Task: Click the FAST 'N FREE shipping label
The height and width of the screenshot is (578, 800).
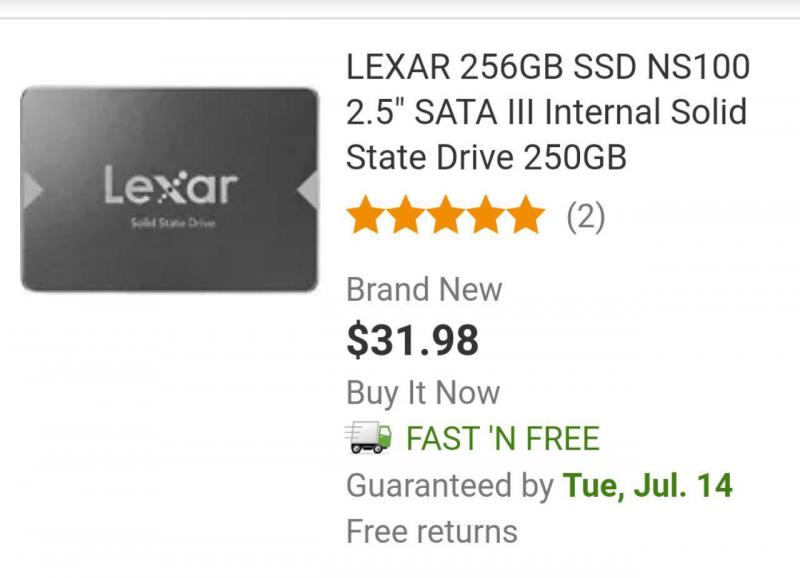Action: 502,438
